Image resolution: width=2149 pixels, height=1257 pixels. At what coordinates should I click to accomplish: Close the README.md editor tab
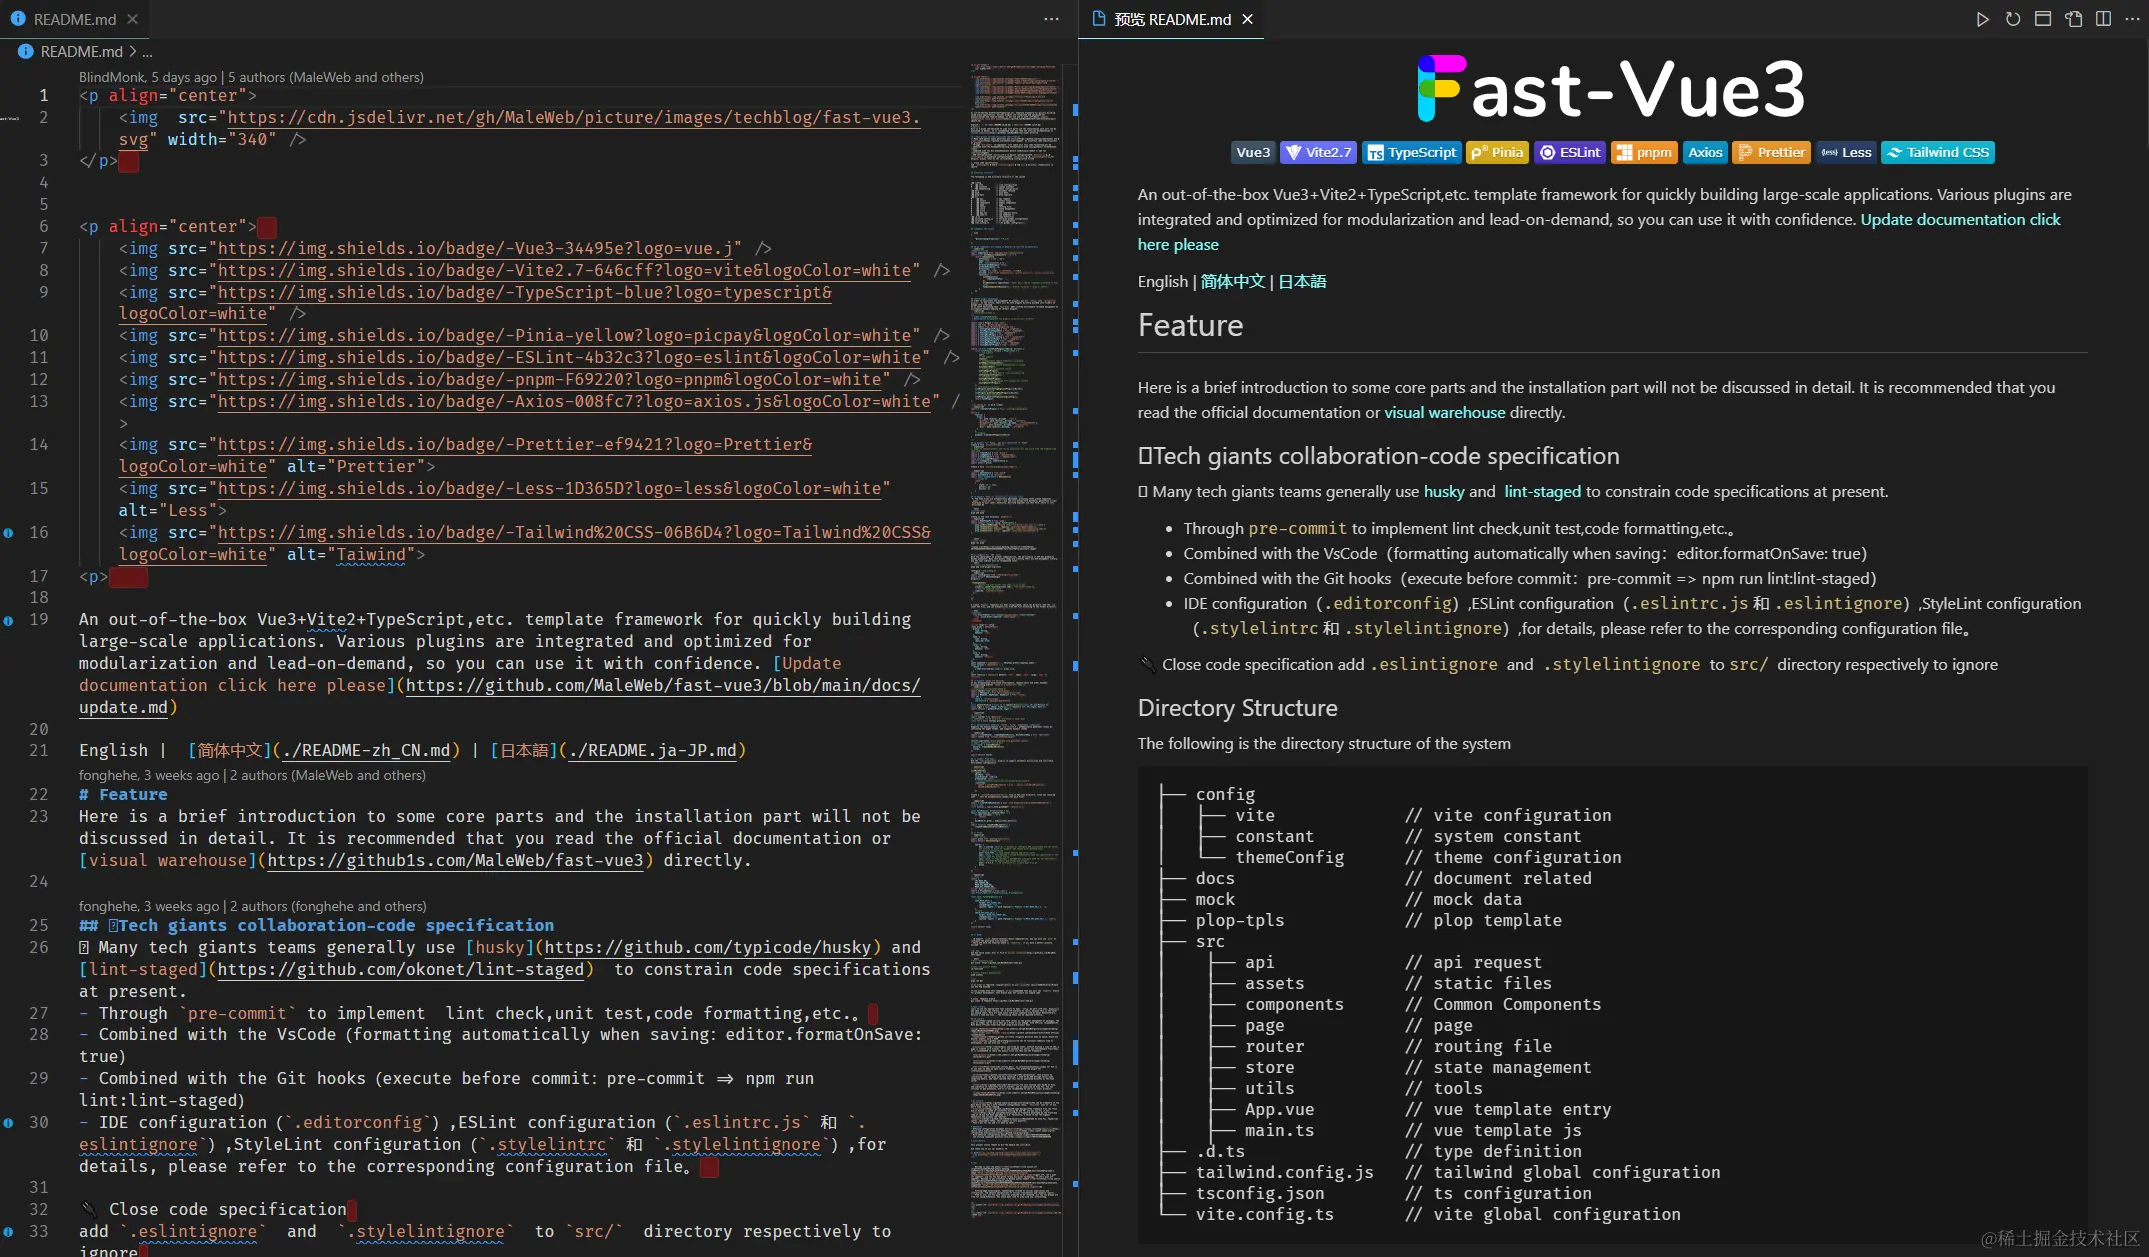pyautogui.click(x=133, y=19)
